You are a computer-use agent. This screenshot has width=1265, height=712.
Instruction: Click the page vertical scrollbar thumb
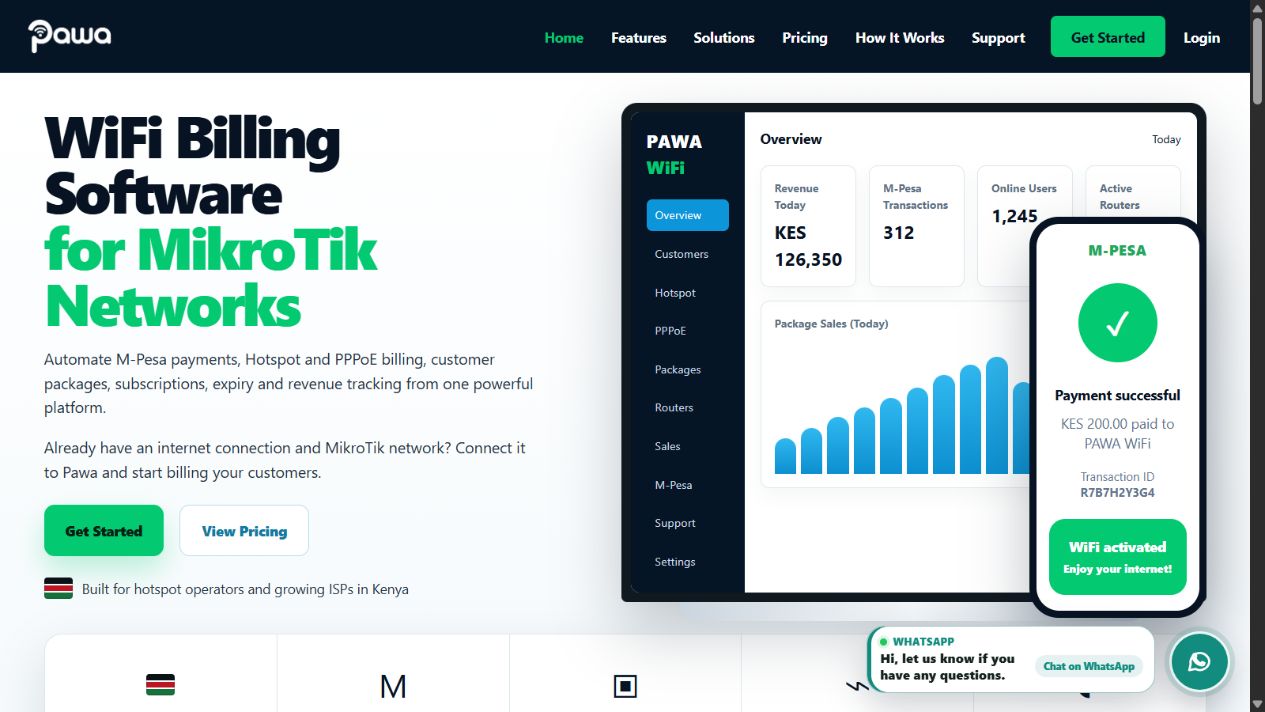click(x=1257, y=62)
